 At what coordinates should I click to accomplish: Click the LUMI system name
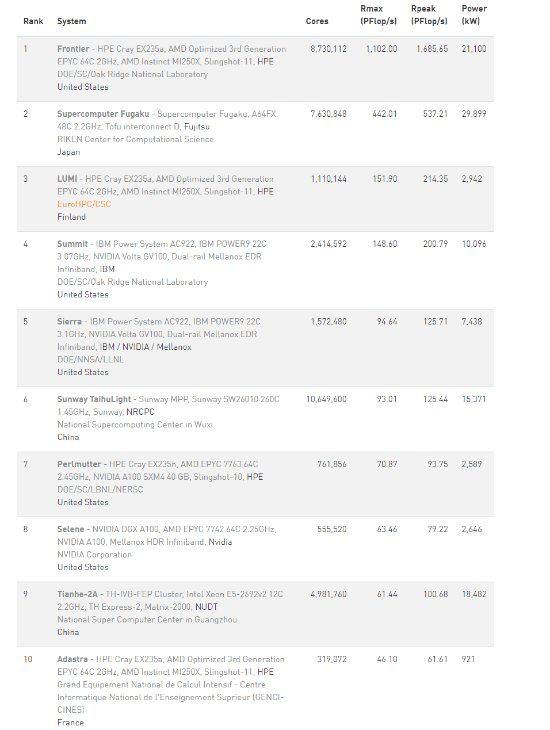pos(67,179)
